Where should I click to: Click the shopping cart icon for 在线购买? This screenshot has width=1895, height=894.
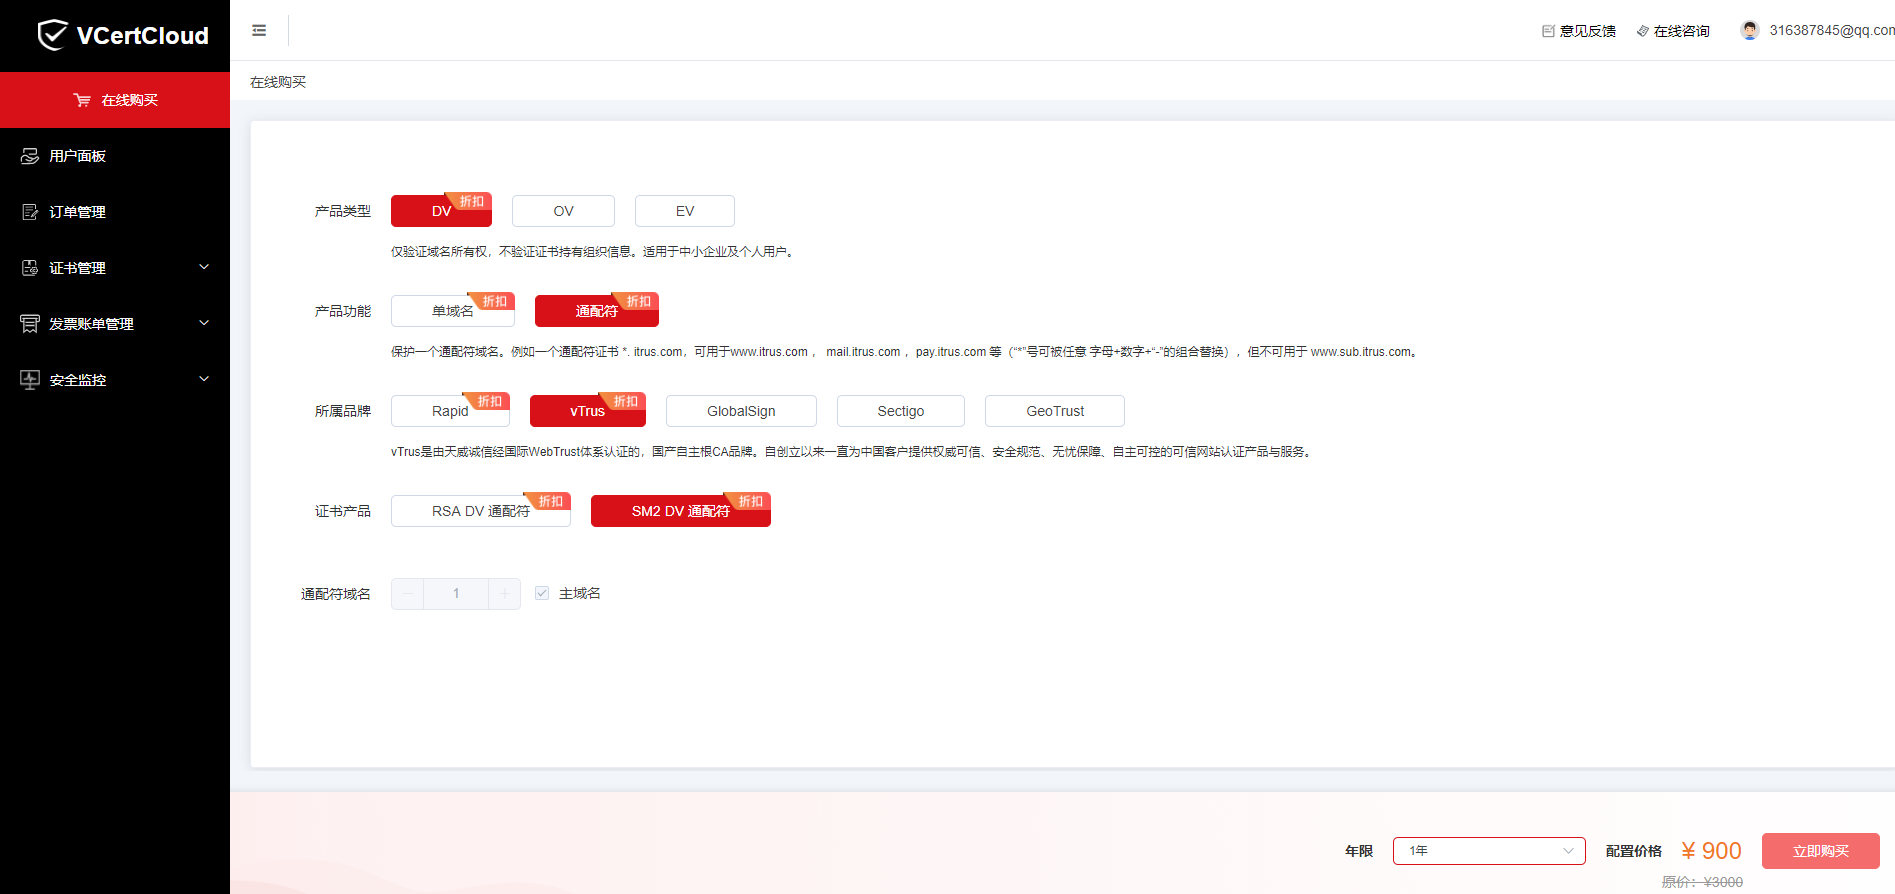click(x=82, y=100)
